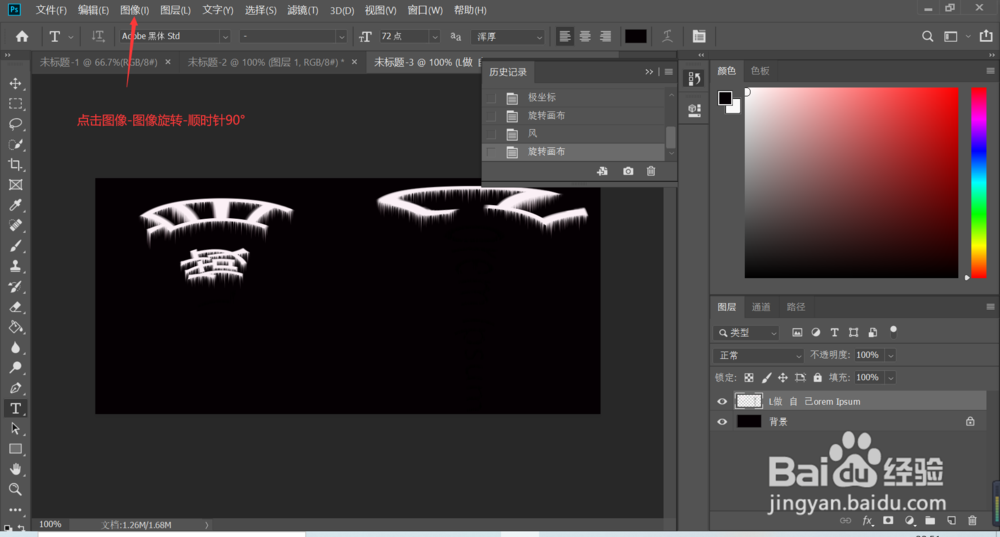The width and height of the screenshot is (1000, 537).
Task: Select the Spot Healing Brush tool
Action: (x=15, y=226)
